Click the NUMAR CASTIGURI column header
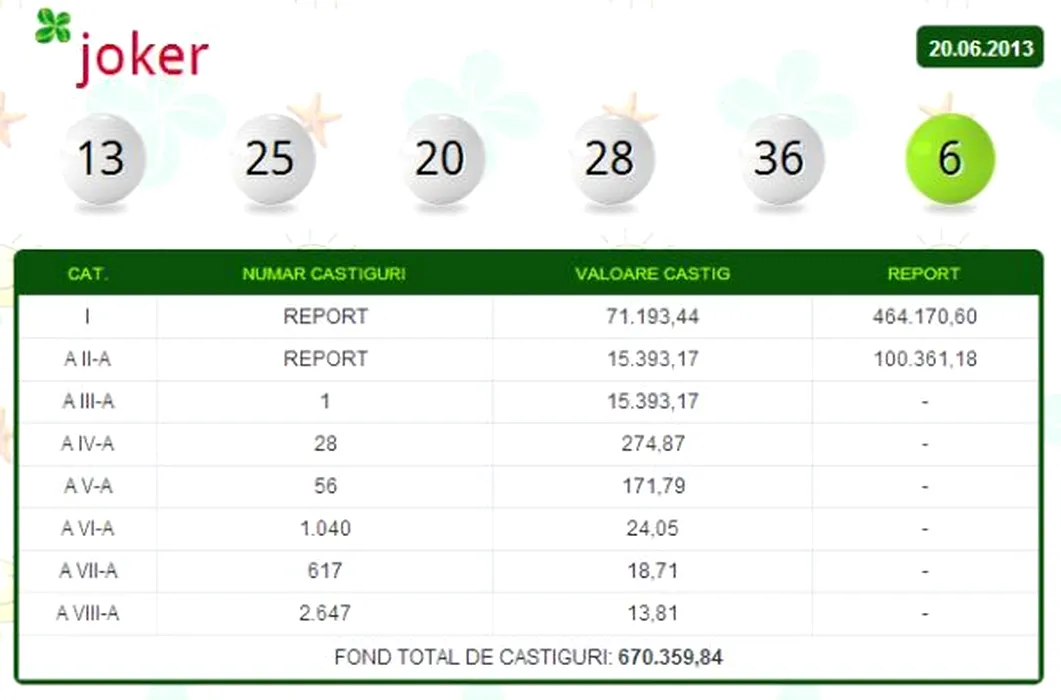 [324, 274]
